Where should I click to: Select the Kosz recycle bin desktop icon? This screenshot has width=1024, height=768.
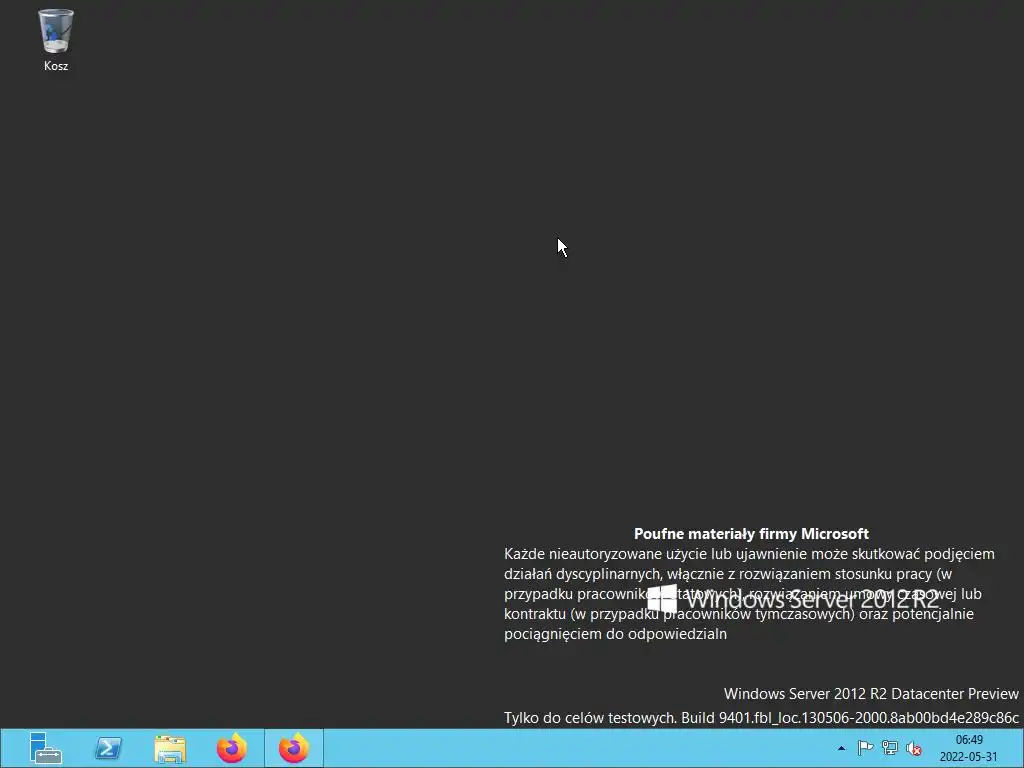tap(56, 39)
